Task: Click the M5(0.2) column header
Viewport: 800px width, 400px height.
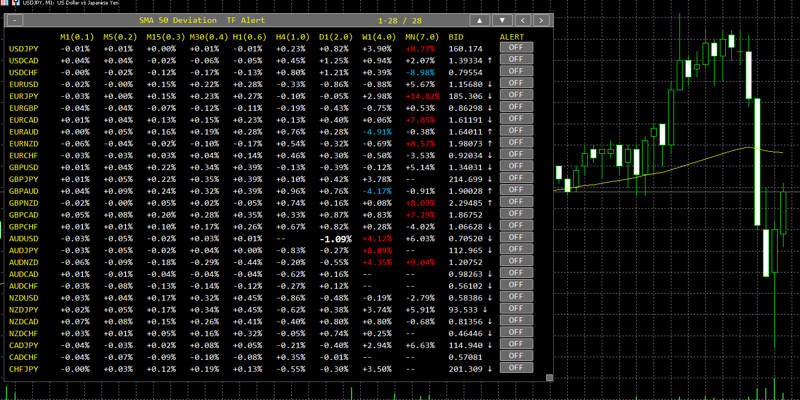Action: coord(120,37)
